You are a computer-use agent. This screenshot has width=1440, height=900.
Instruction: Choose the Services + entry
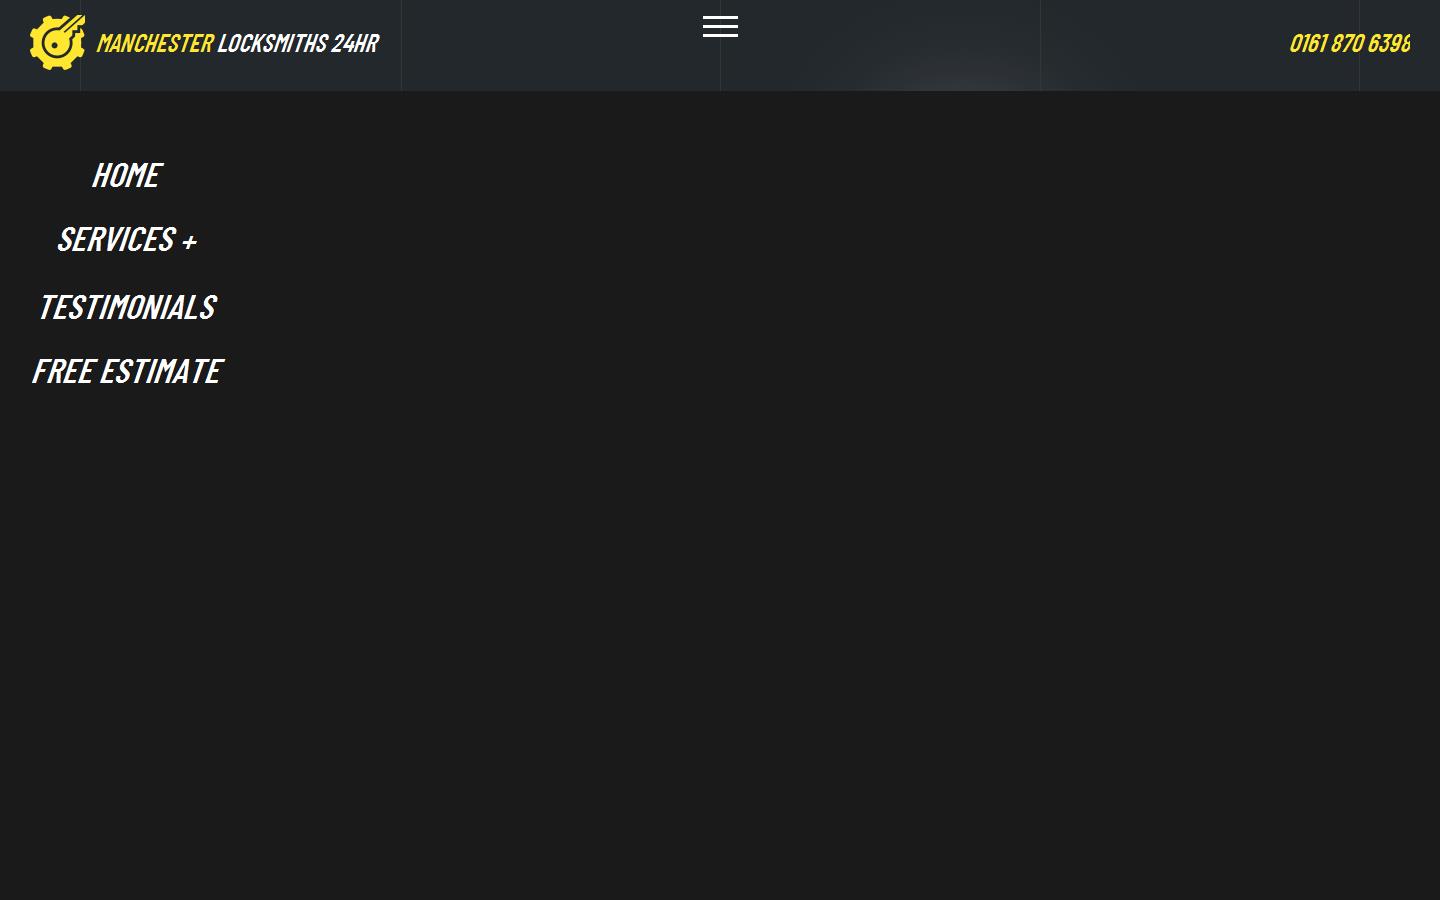[127, 240]
